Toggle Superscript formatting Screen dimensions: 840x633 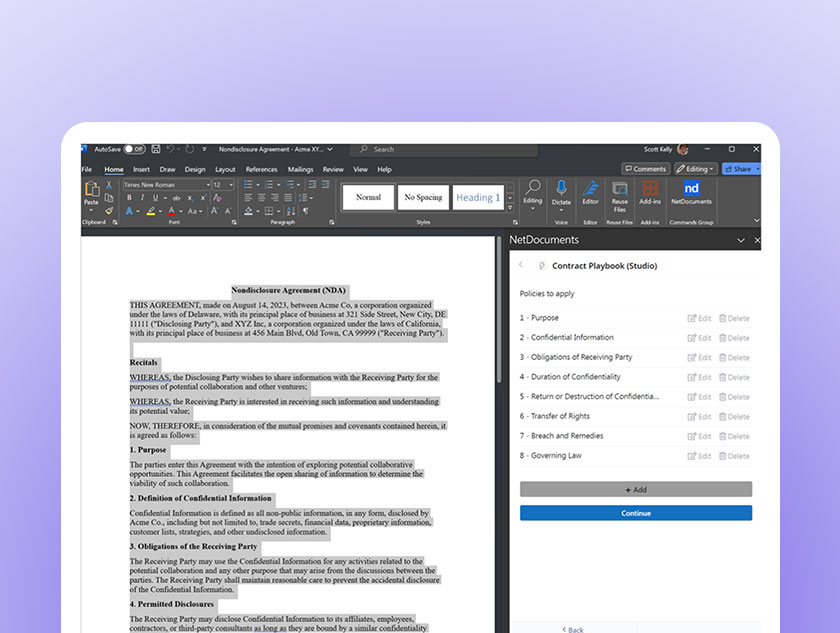pos(203,198)
